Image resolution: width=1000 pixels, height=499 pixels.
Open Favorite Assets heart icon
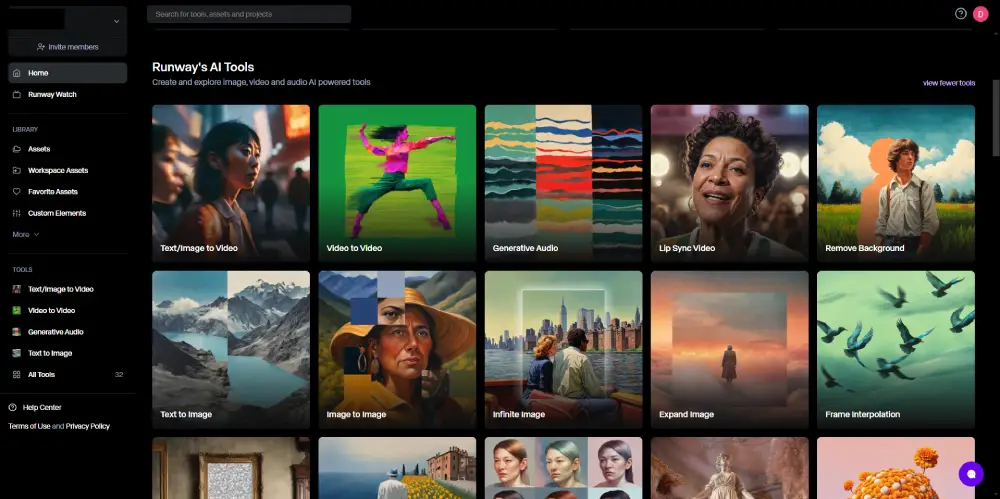(17, 192)
